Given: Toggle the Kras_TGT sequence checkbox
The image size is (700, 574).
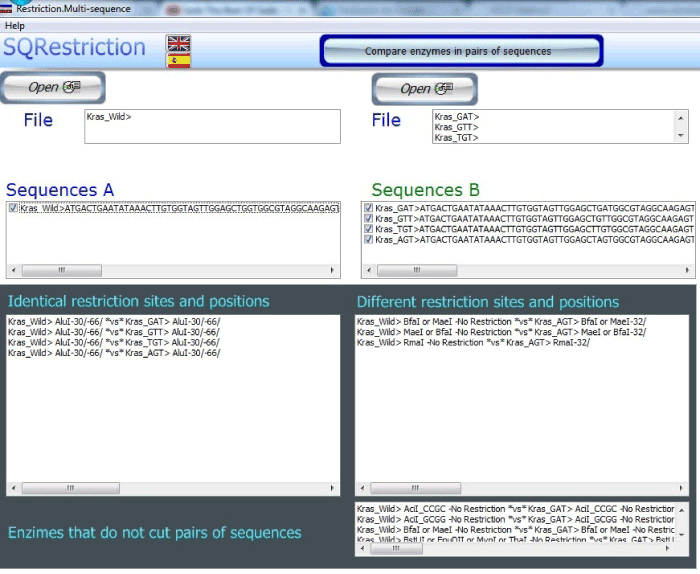Looking at the screenshot, I should [x=369, y=229].
